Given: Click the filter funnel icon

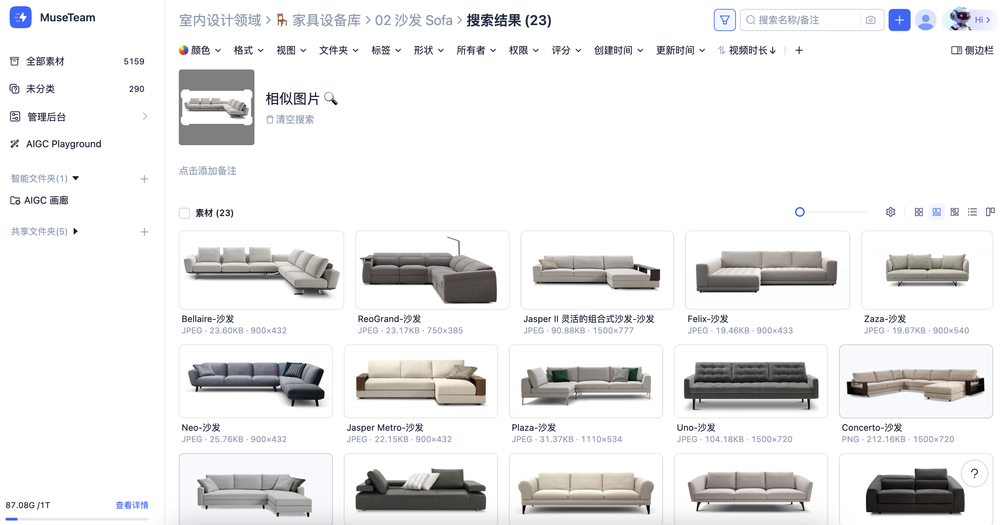Looking at the screenshot, I should pos(724,20).
